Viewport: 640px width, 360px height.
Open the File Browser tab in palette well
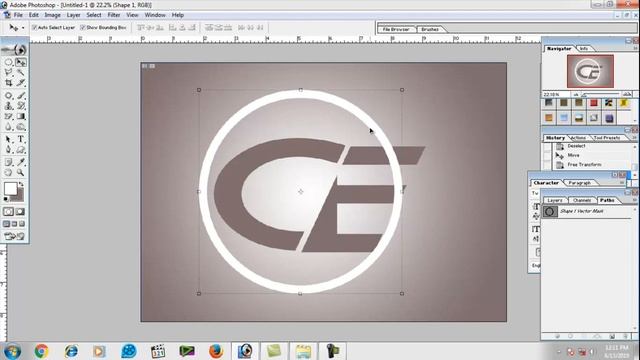point(396,29)
